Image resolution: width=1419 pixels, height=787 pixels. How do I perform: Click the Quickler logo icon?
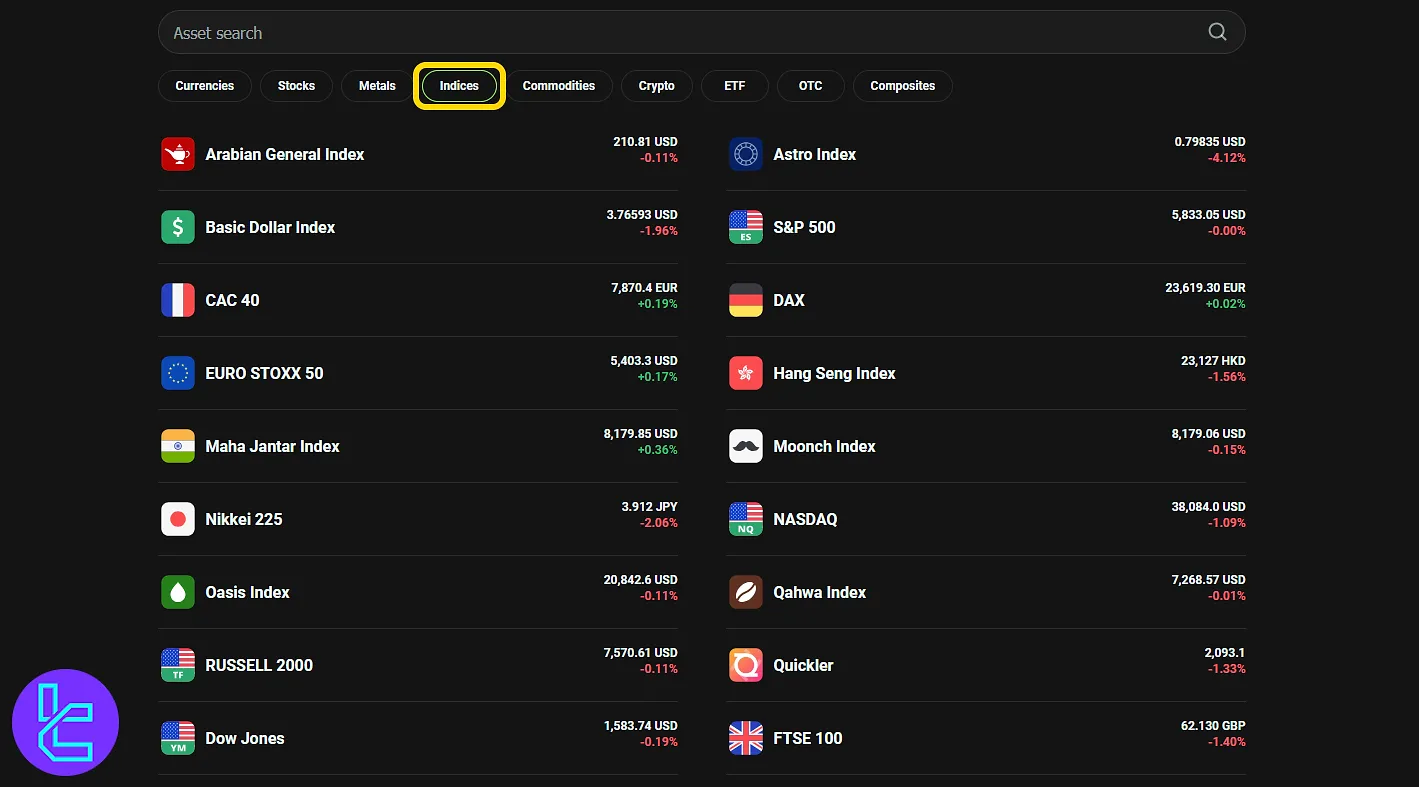click(746, 665)
